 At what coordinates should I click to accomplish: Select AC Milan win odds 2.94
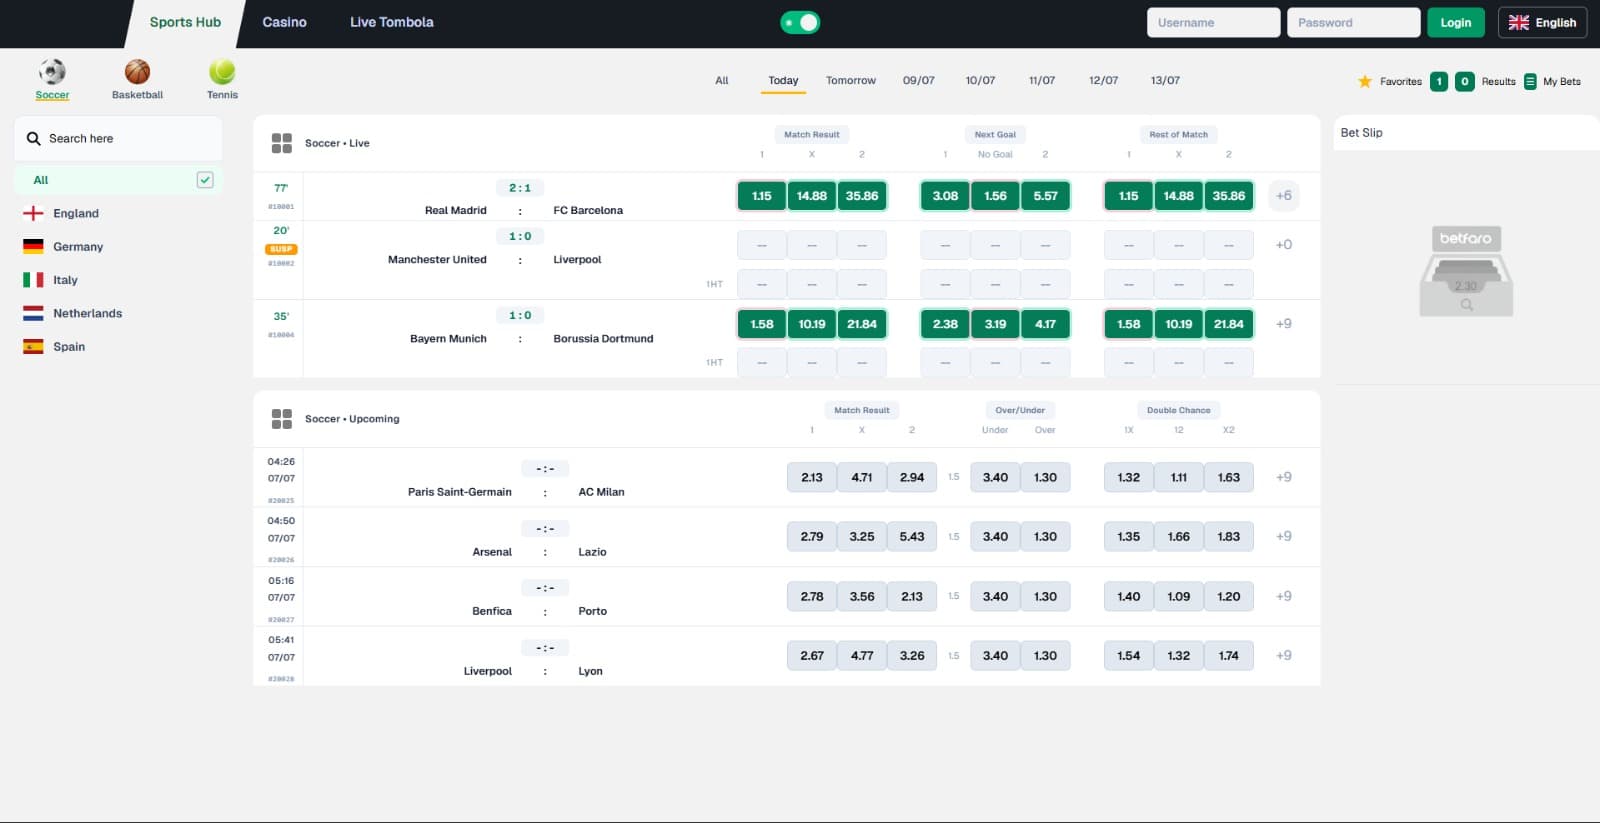(912, 477)
